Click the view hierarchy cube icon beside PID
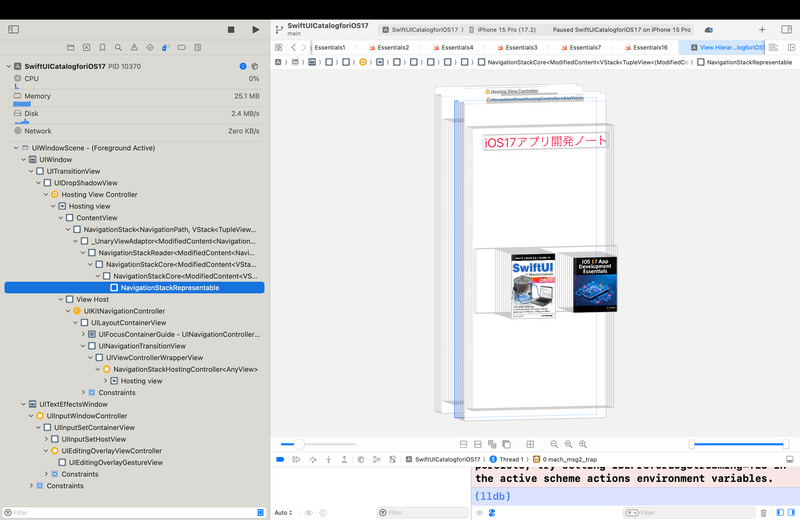800x520 pixels. point(255,66)
